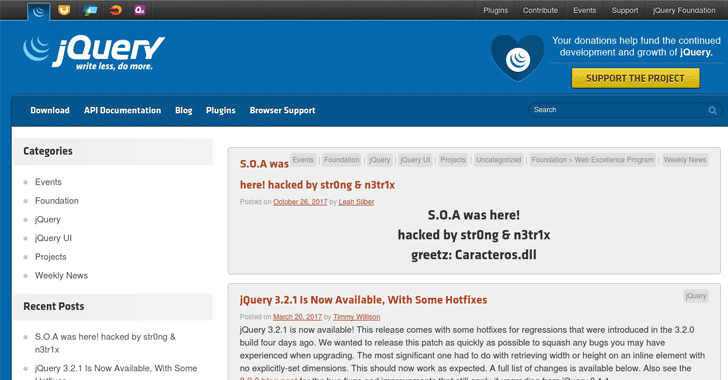Open API Documentation in navigation
The width and height of the screenshot is (728, 380).
pos(123,110)
